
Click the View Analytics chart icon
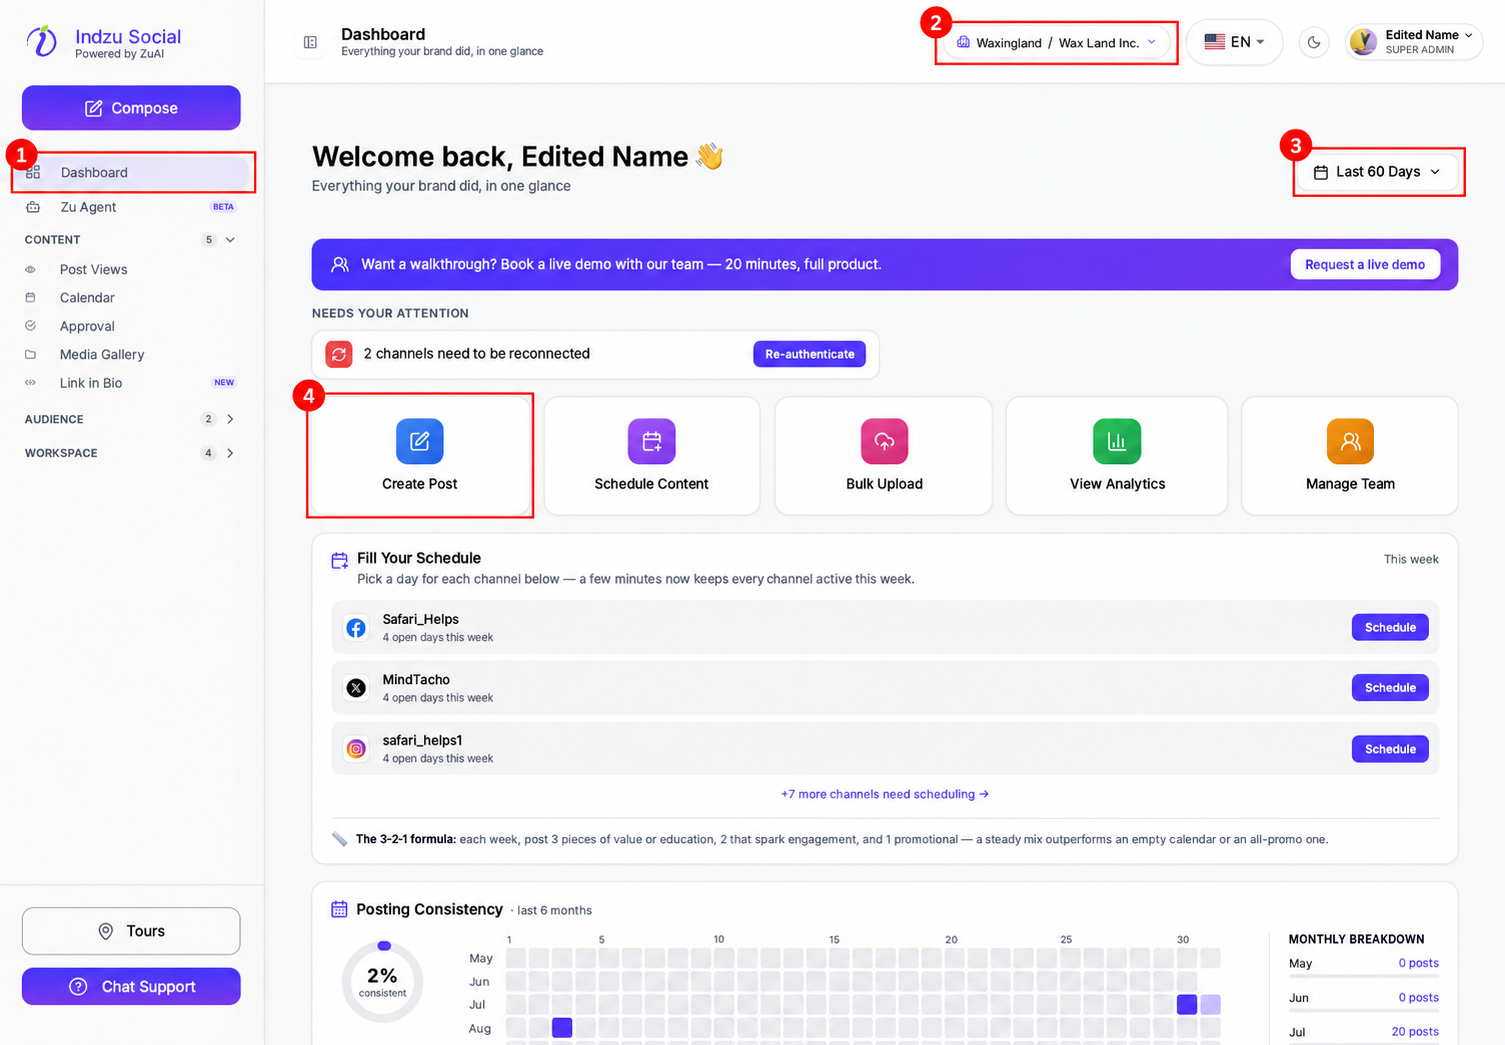[x=1117, y=441]
